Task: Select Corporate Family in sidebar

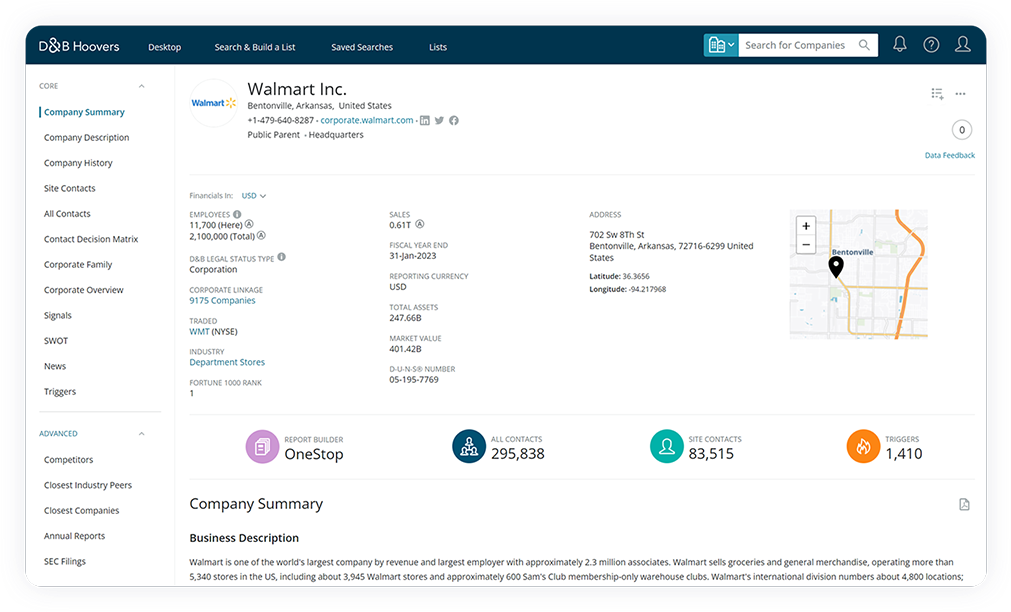Action: (x=78, y=265)
